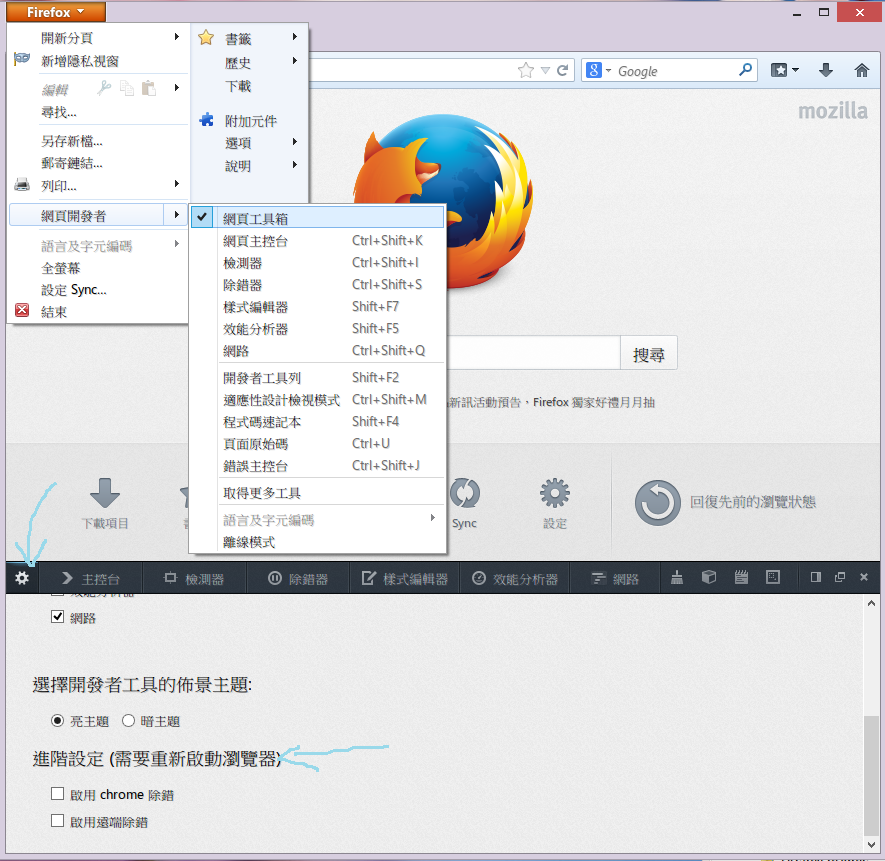Click inside the Google search box

point(676,71)
